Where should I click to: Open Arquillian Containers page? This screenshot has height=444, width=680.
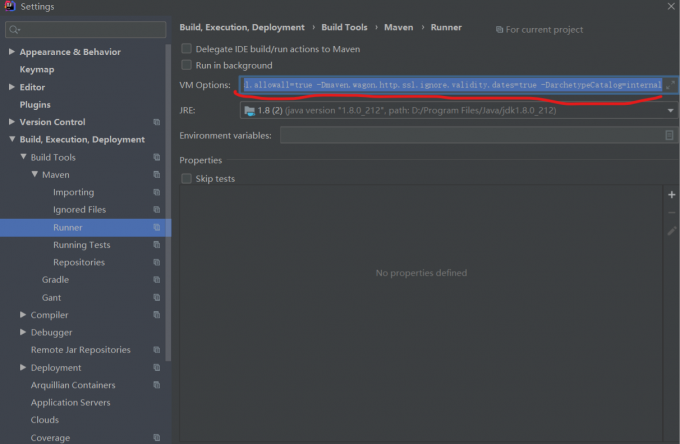click(x=73, y=385)
